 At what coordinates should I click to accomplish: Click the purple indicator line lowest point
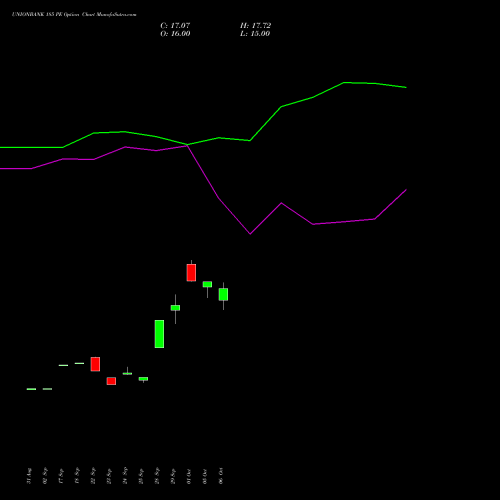[250, 234]
